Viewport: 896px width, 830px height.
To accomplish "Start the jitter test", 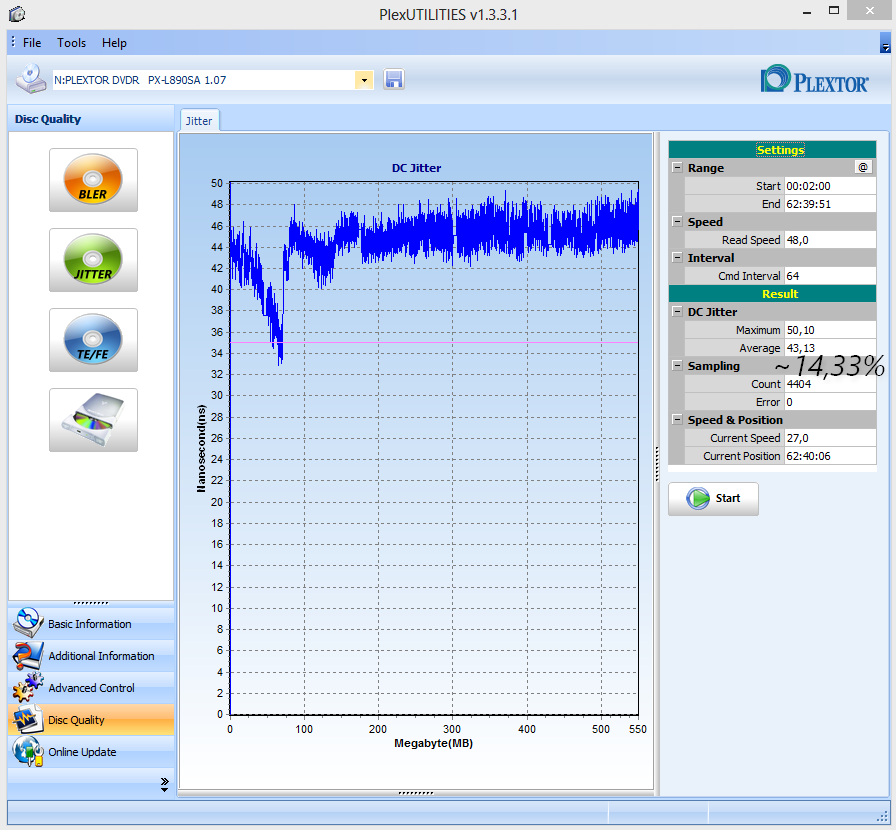I will pyautogui.click(x=713, y=498).
